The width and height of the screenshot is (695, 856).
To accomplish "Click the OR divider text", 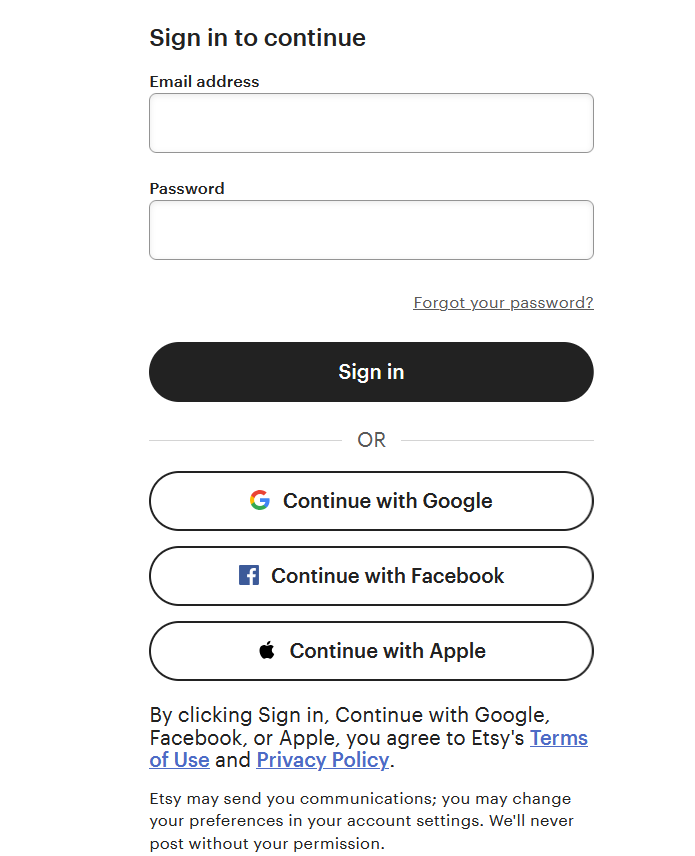I will [371, 440].
